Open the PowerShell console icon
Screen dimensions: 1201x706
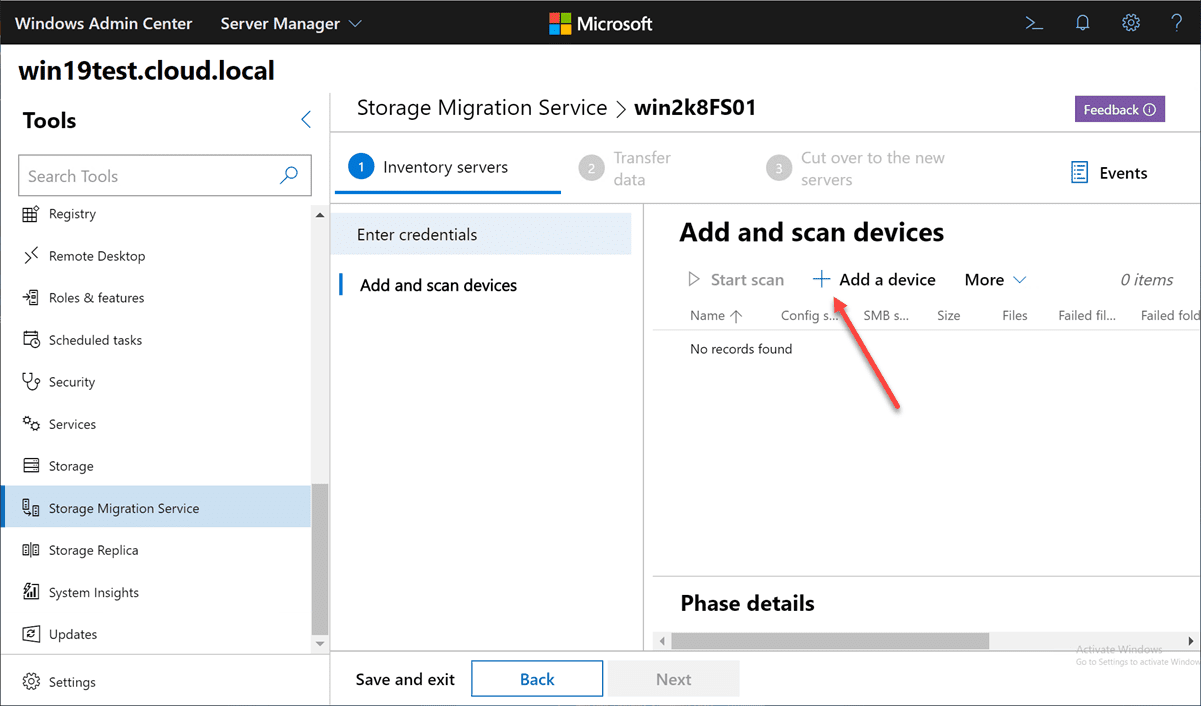point(1035,23)
